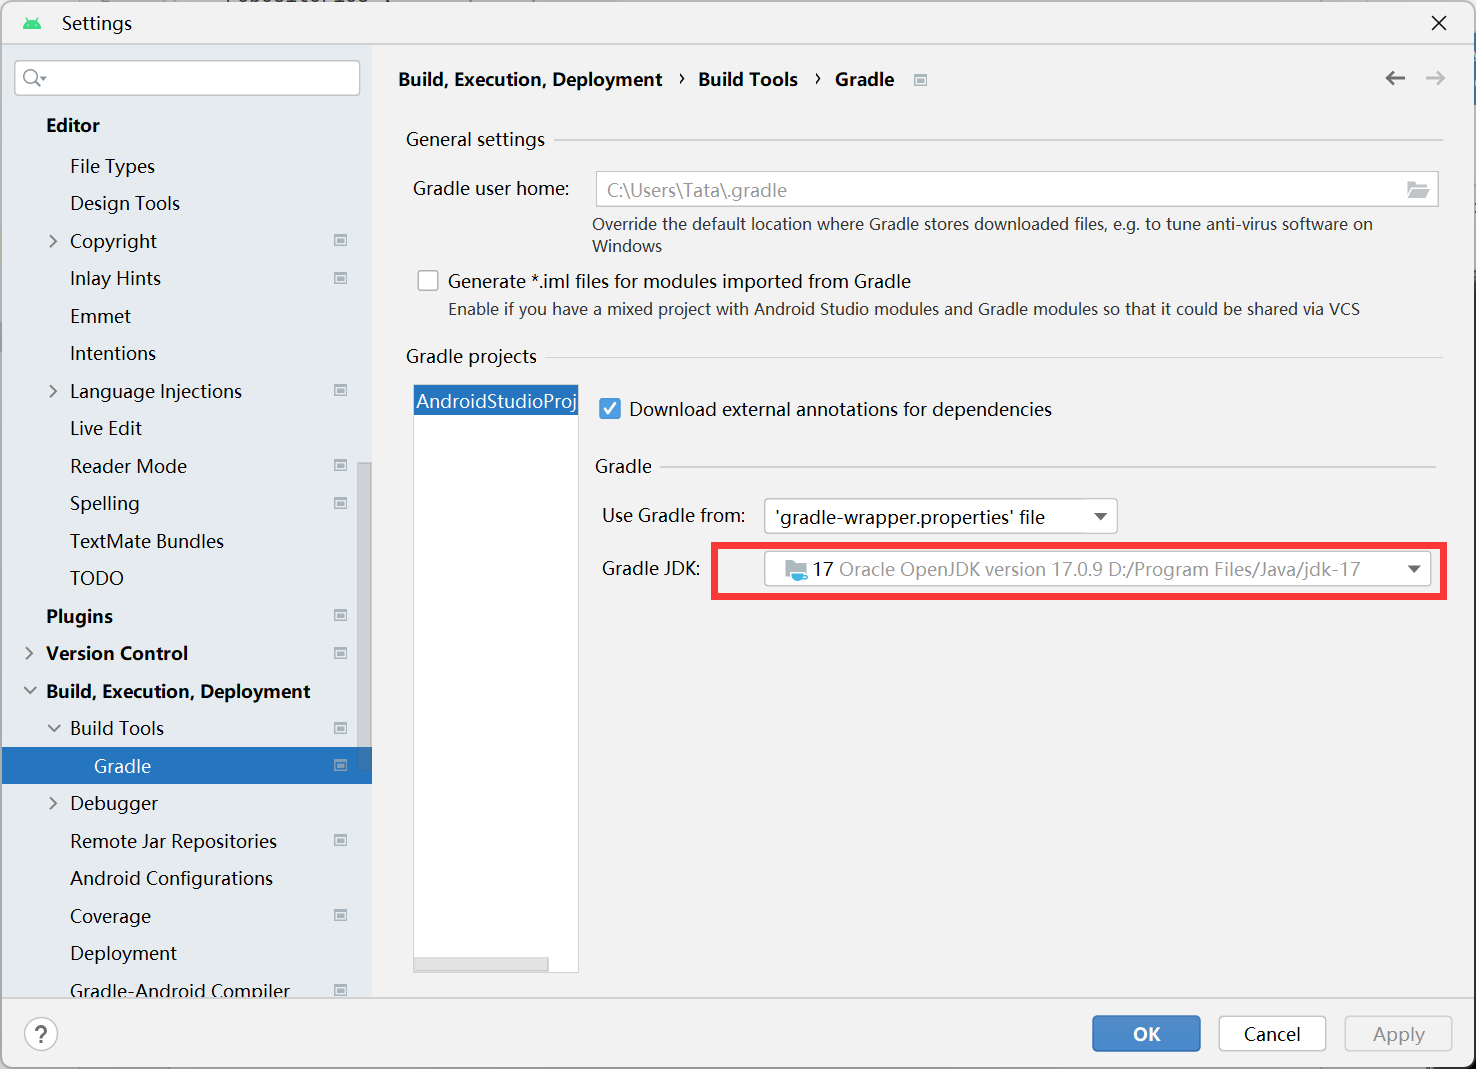The image size is (1476, 1069).
Task: Open the File Types settings page
Action: (x=112, y=166)
